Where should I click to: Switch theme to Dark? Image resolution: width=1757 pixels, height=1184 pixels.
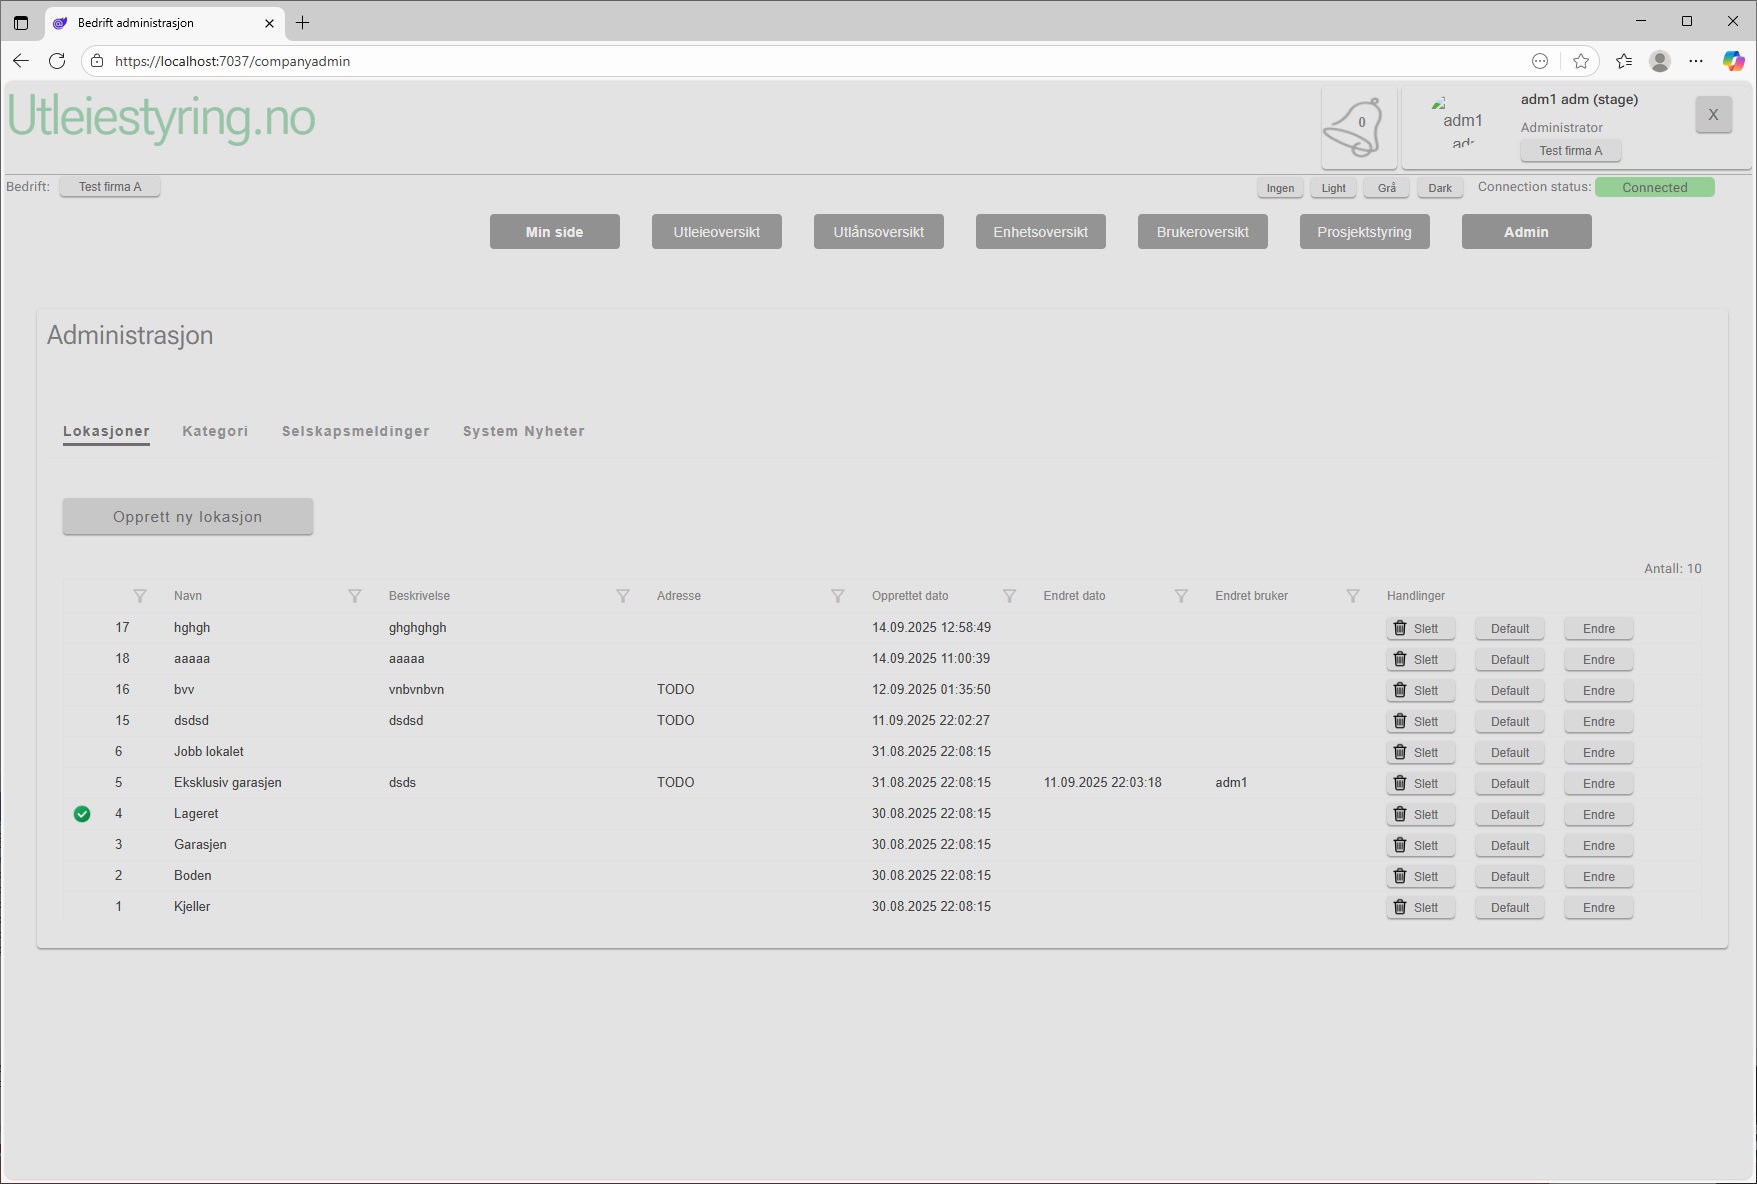pyautogui.click(x=1439, y=188)
